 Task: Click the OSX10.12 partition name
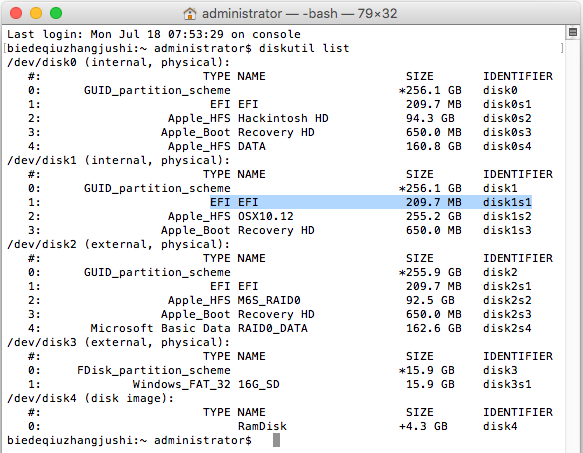pos(265,216)
